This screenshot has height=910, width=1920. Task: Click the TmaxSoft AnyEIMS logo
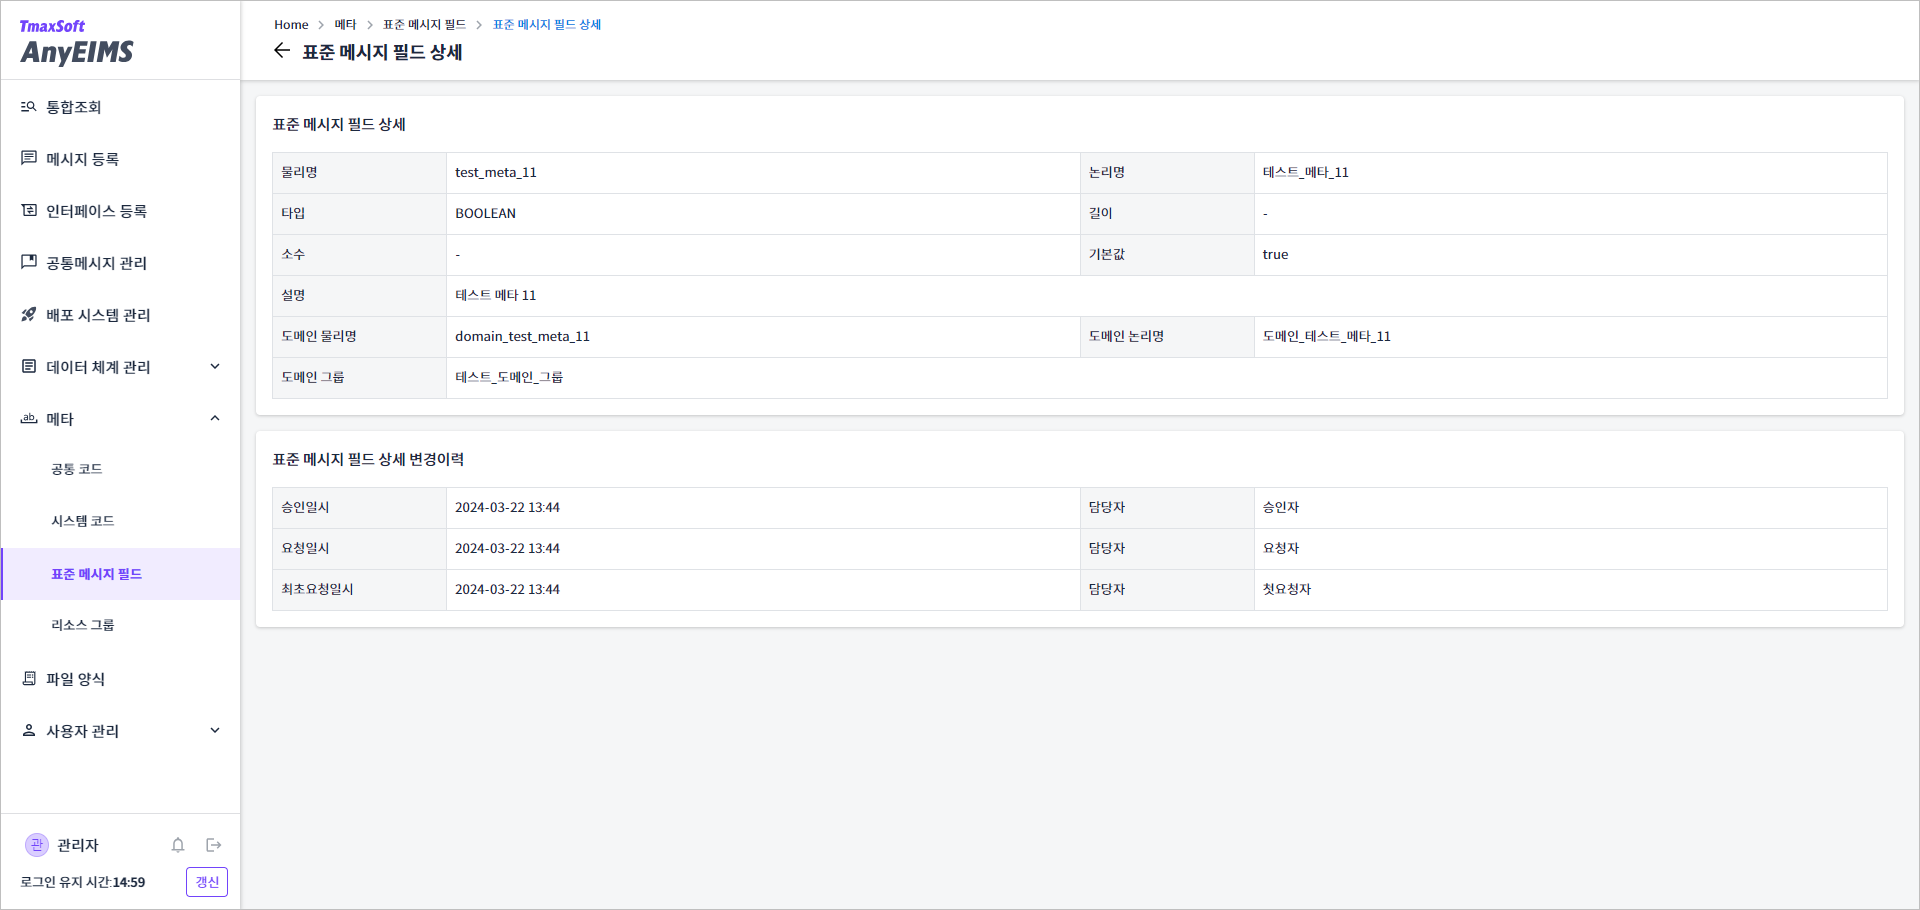coord(76,42)
